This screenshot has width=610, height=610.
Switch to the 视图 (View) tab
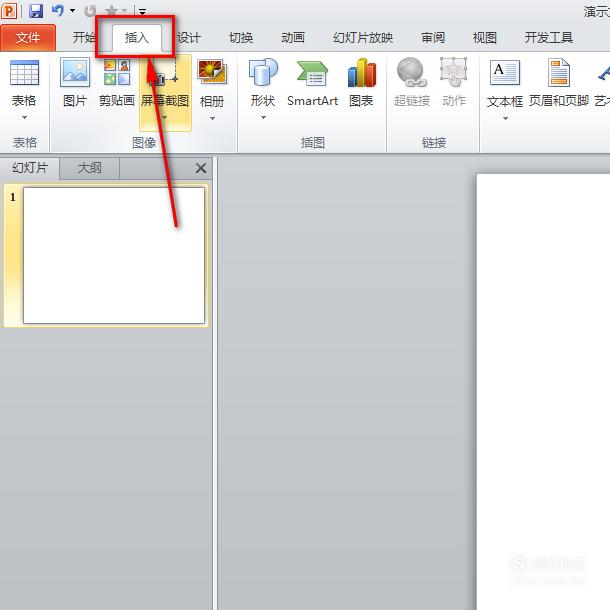[484, 38]
